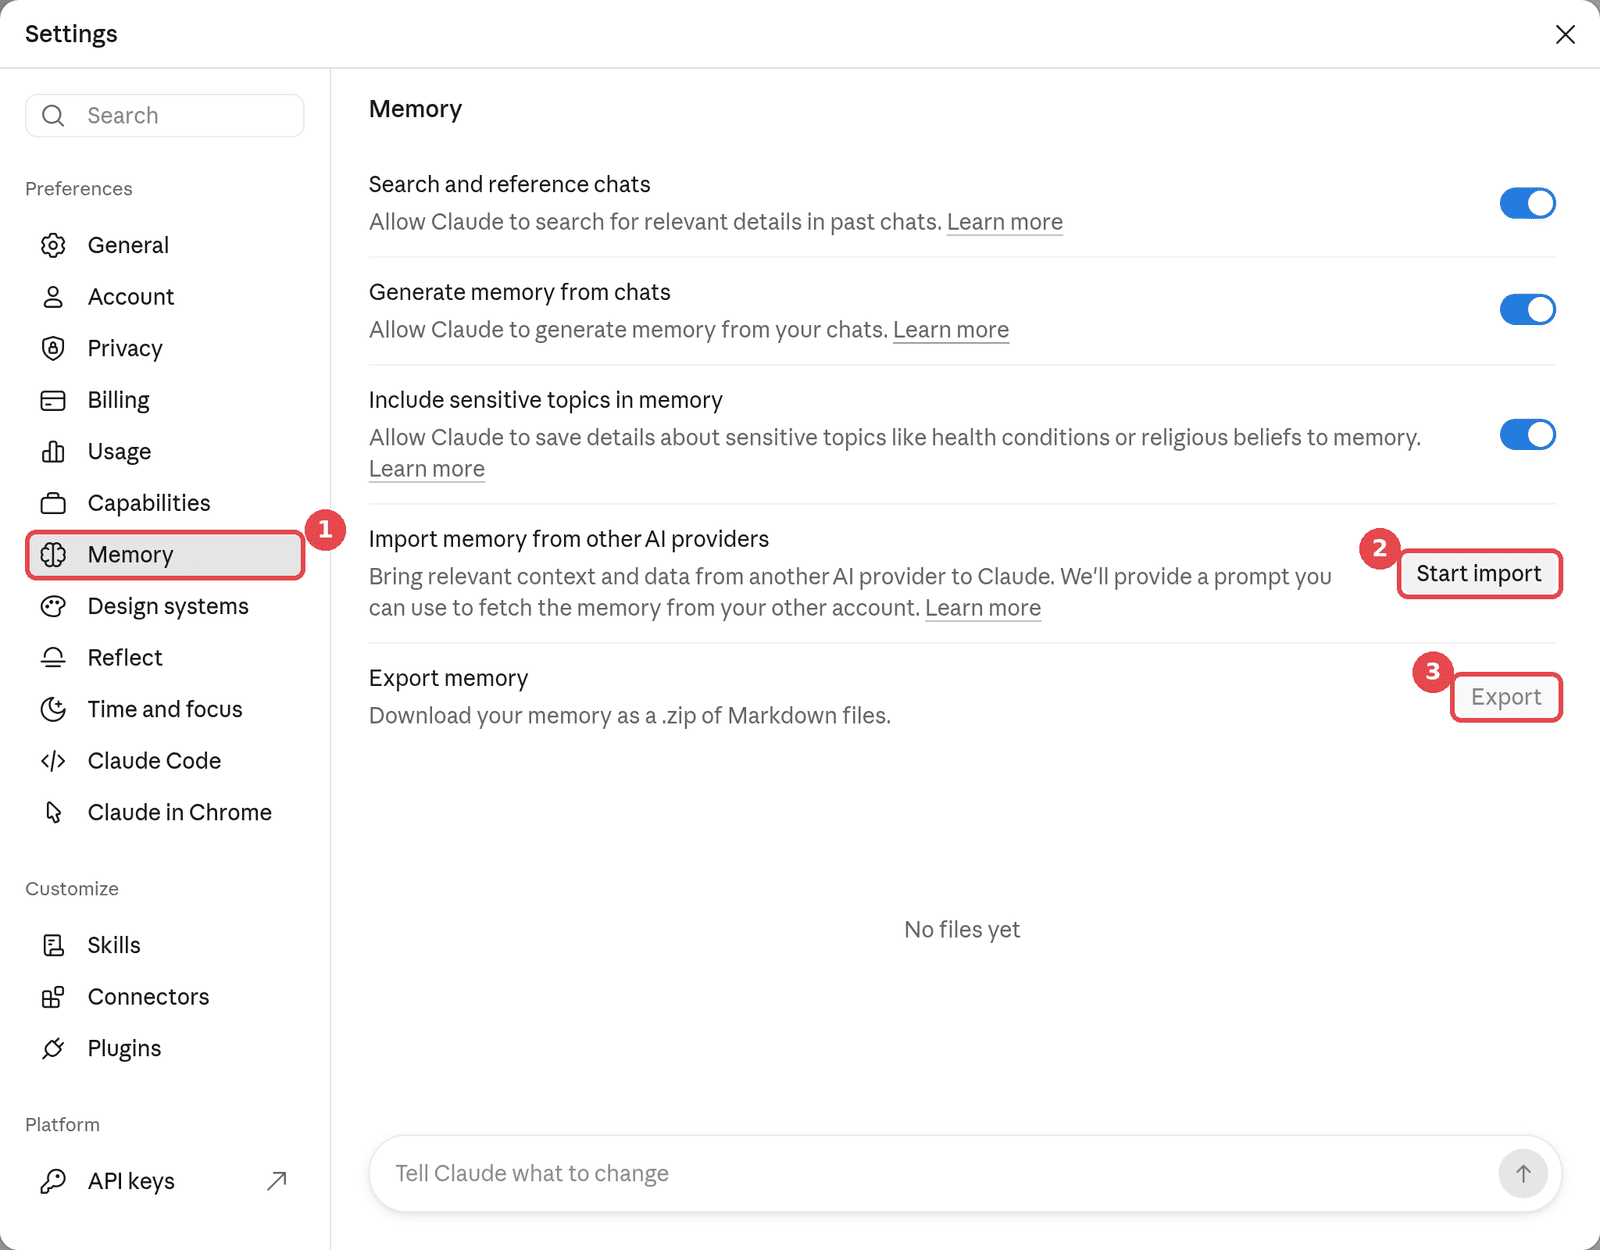Viewport: 1600px width, 1250px height.
Task: Click the send arrow in prompt box
Action: [1523, 1173]
